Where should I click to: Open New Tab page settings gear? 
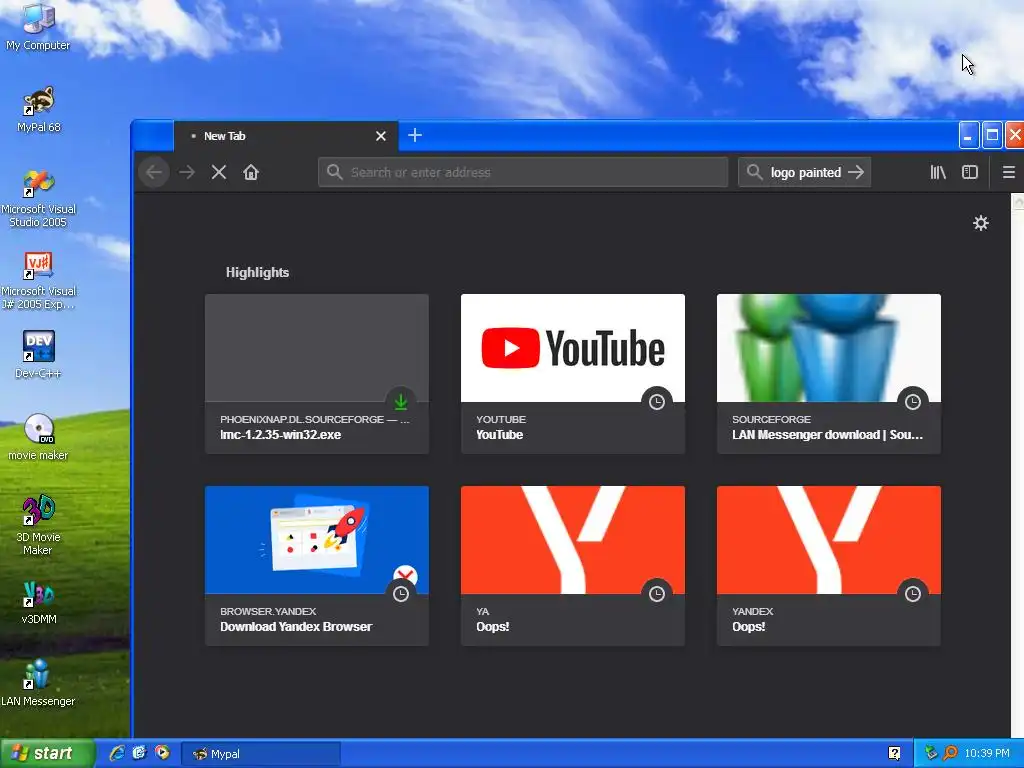981,223
